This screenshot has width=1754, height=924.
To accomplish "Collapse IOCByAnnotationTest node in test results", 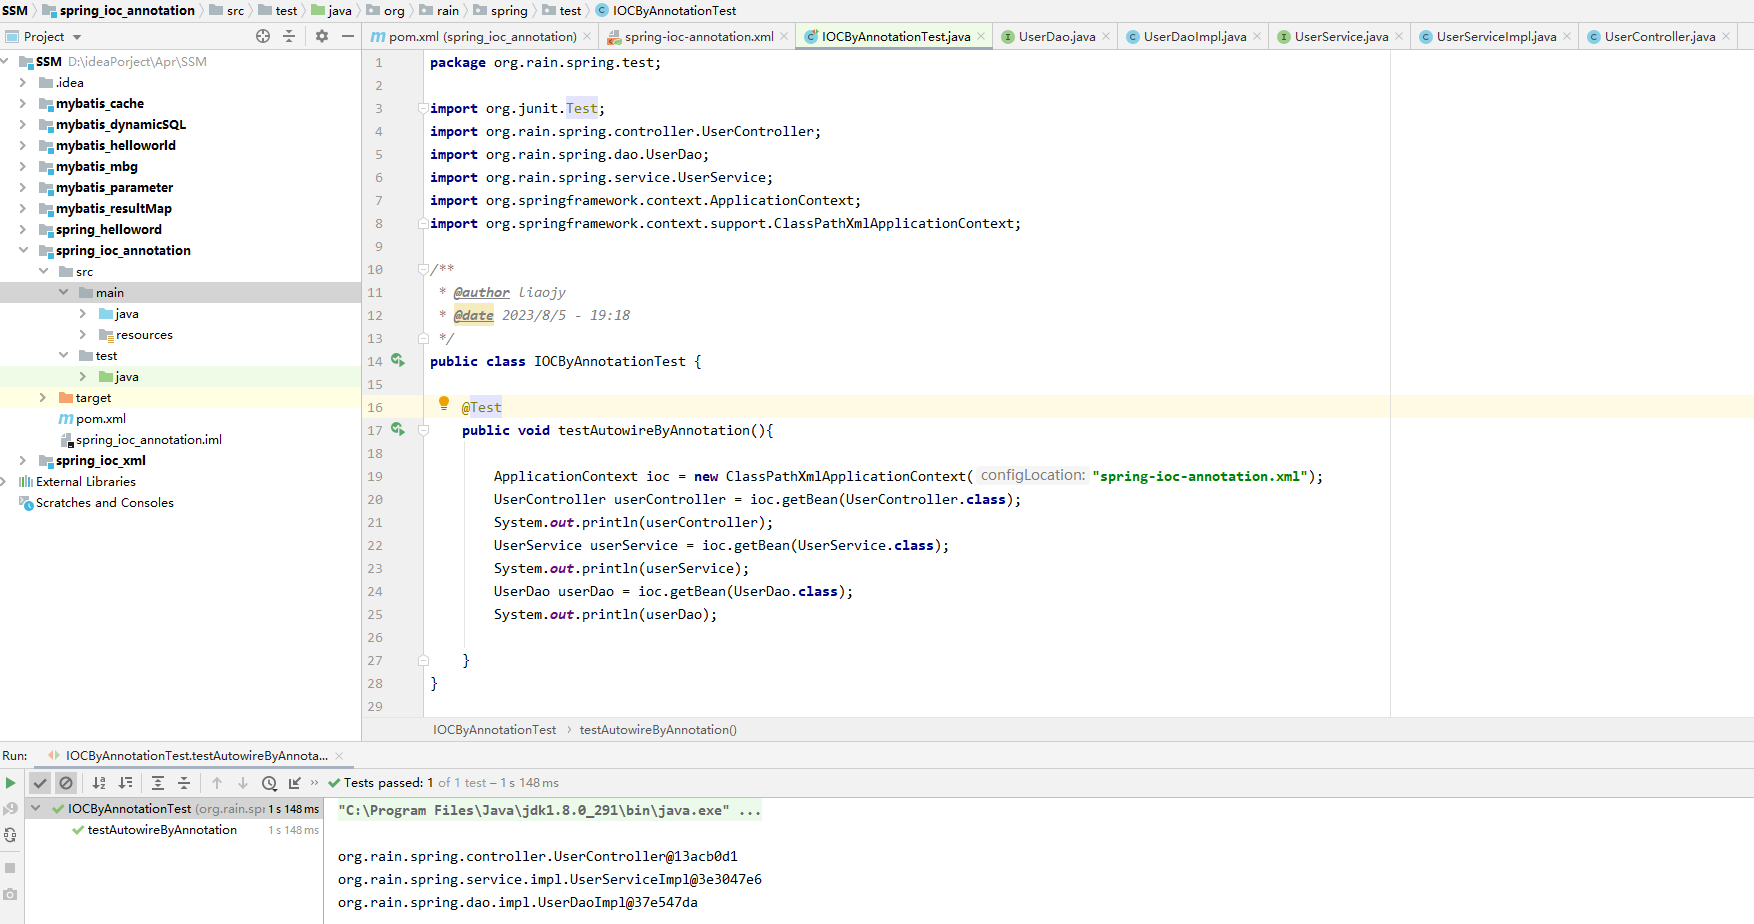I will pyautogui.click(x=36, y=808).
